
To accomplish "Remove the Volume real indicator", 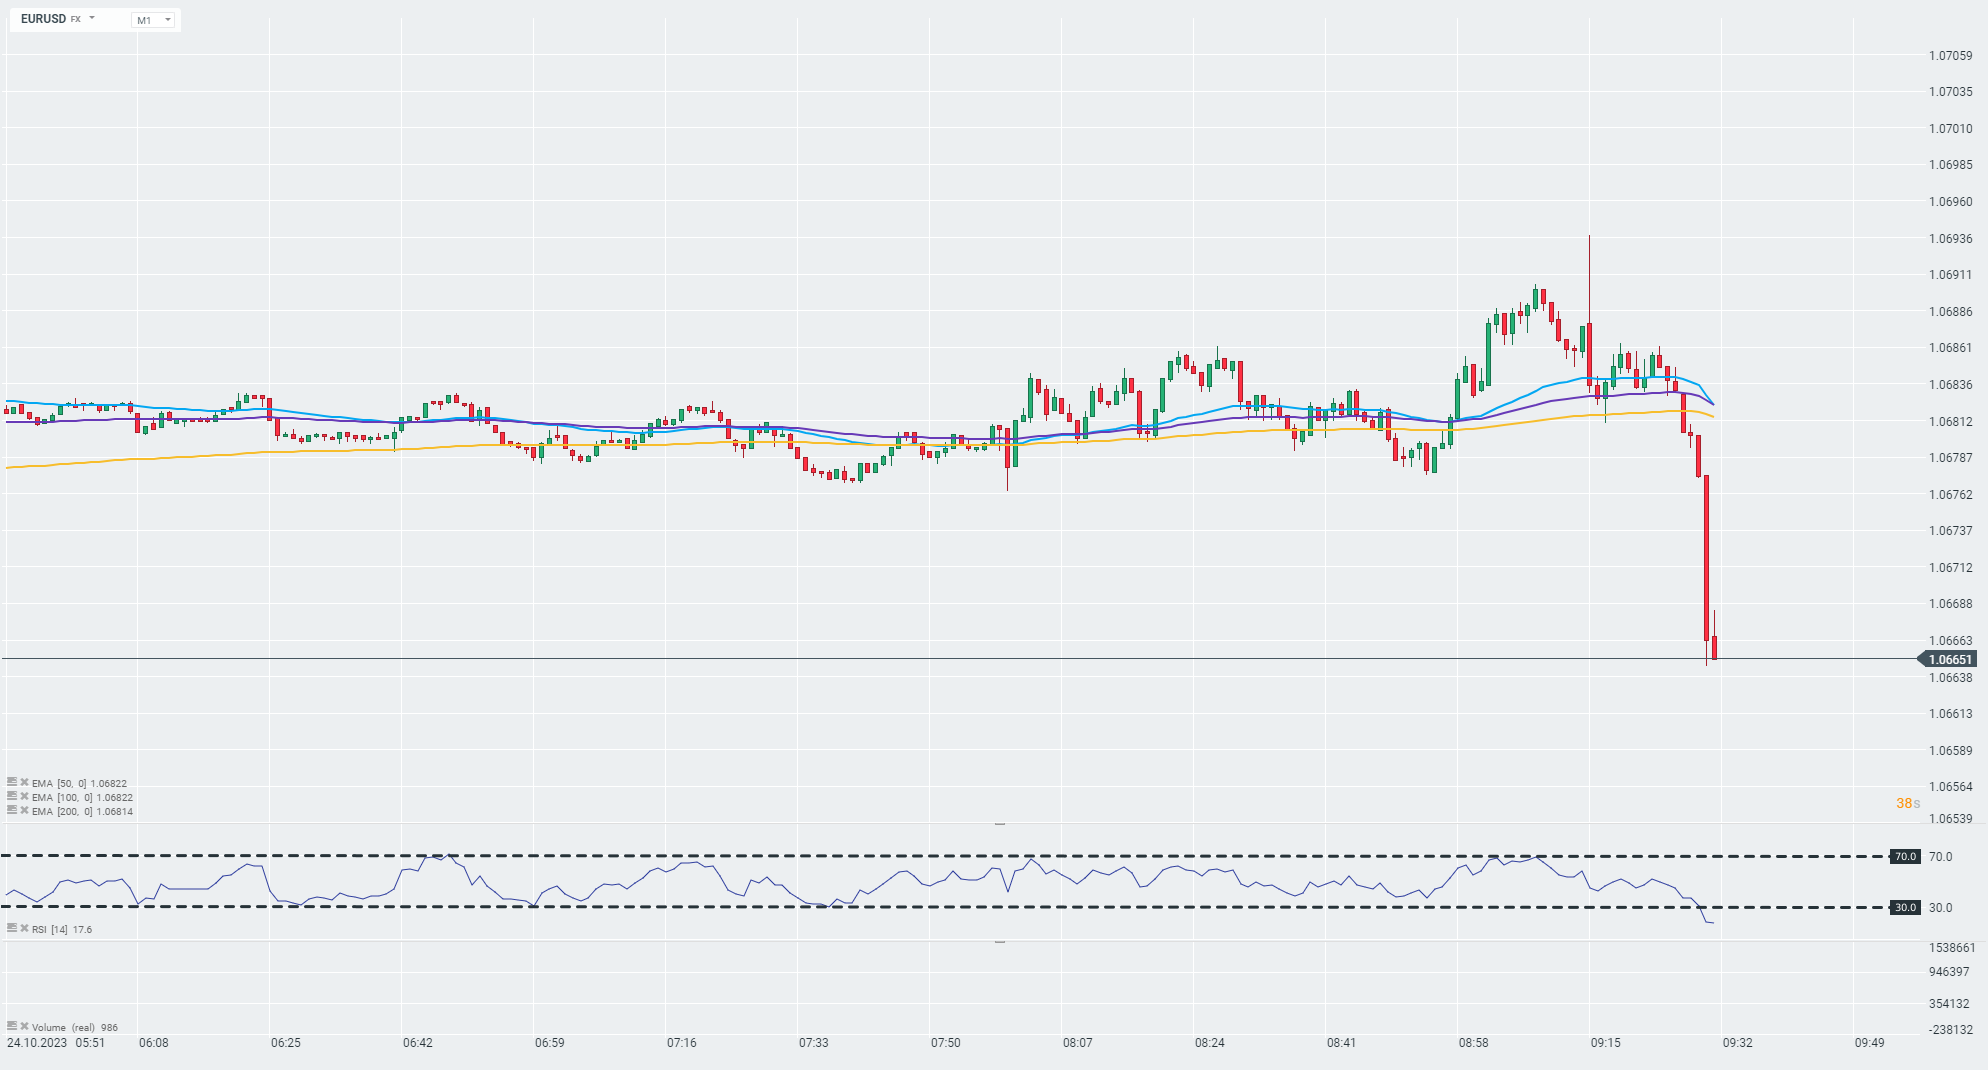I will [x=24, y=1026].
